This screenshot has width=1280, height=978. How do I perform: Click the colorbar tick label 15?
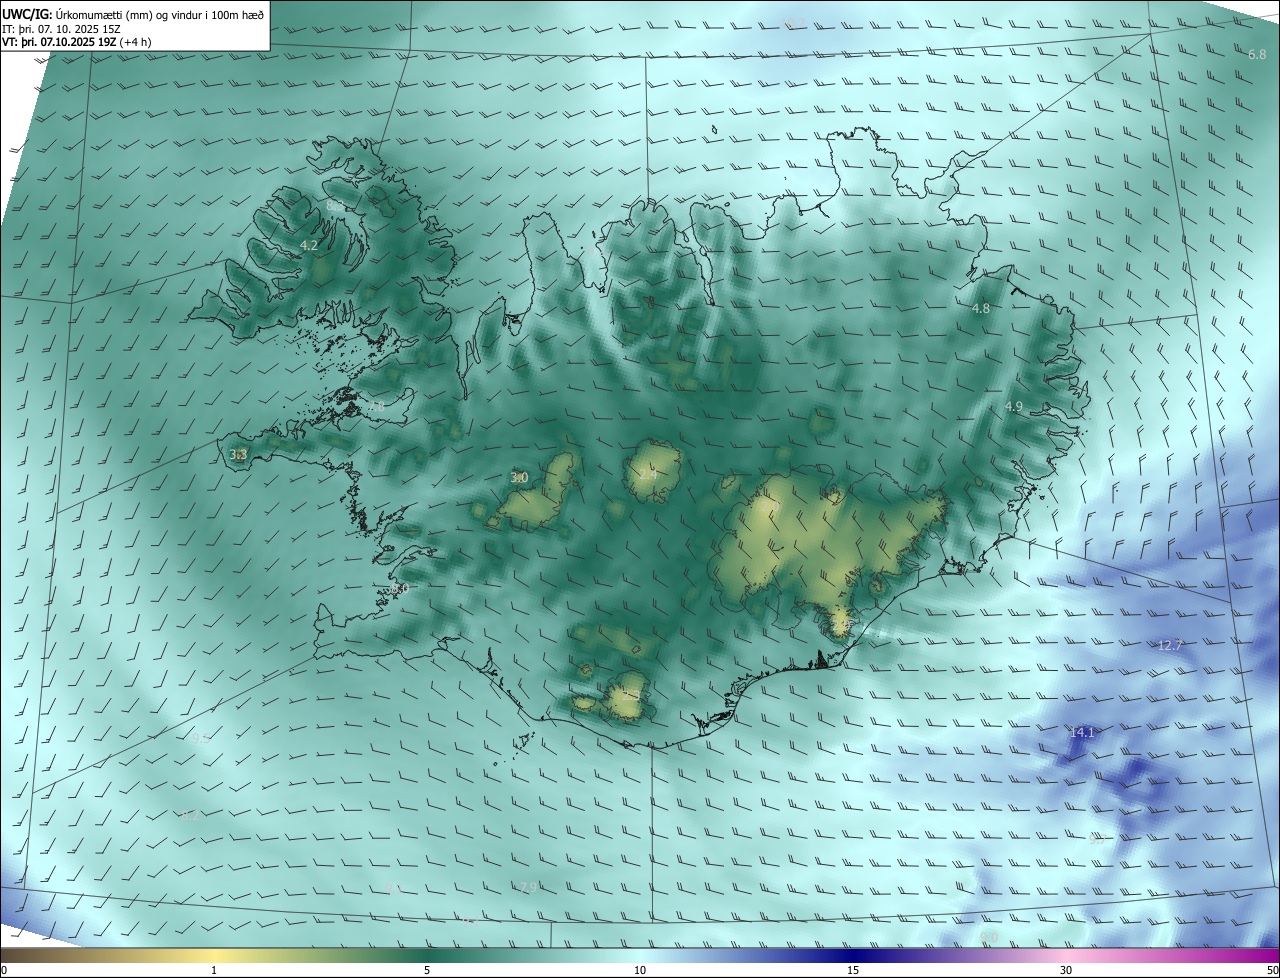point(853,970)
